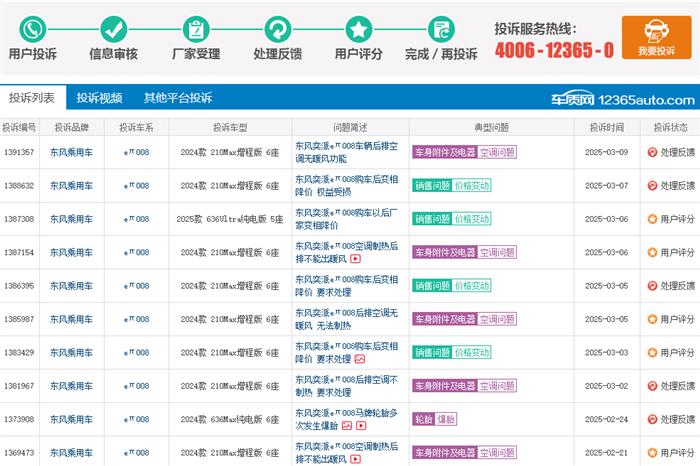
Task: Click the 用户评分 star step icon
Action: [359, 29]
